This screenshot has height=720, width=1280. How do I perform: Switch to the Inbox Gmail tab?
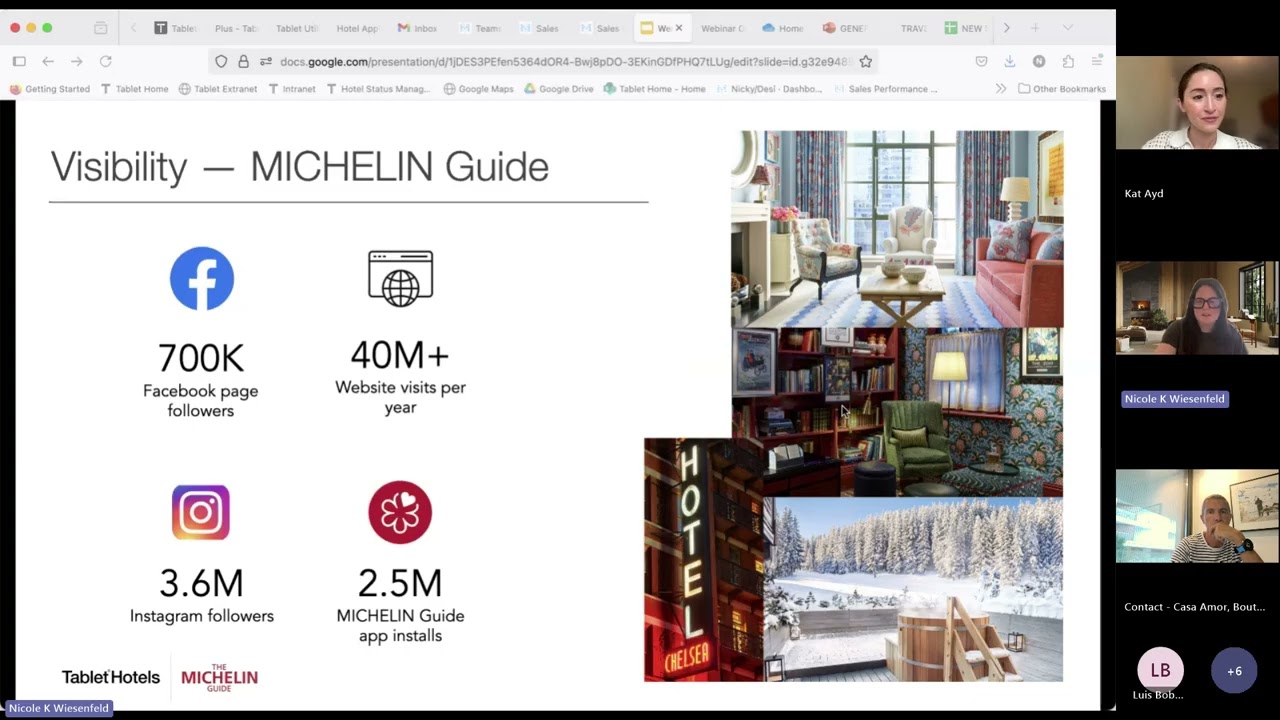click(417, 28)
